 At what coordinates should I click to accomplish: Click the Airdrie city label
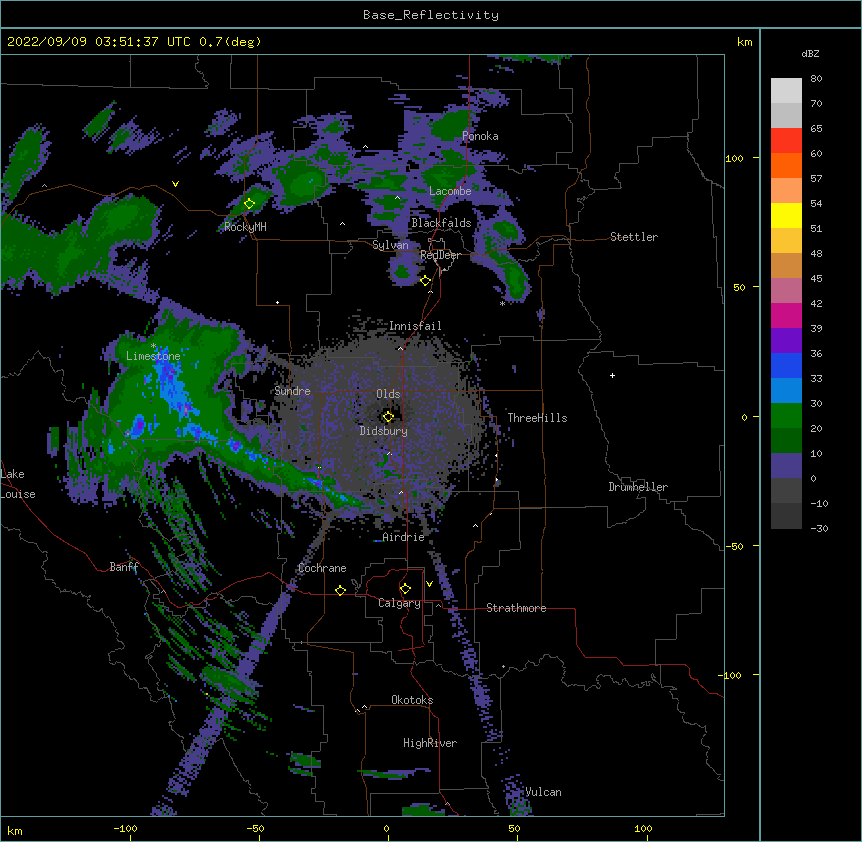tap(403, 537)
